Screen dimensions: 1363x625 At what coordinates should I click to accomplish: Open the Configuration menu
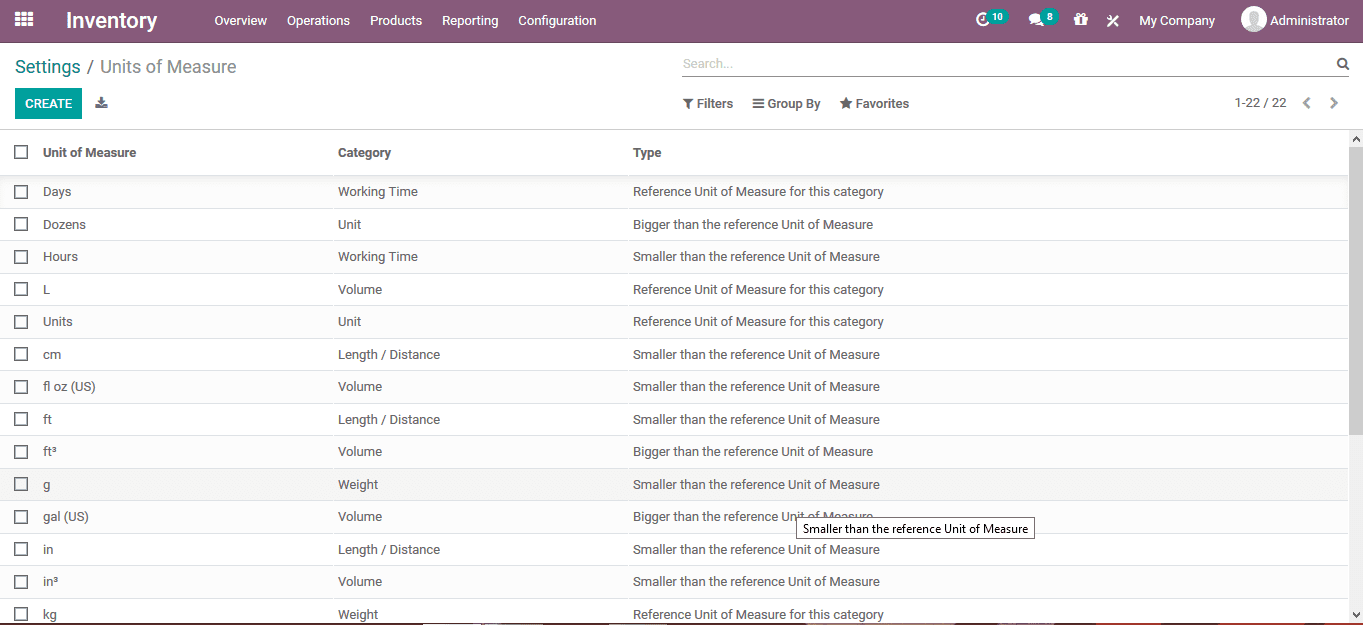[x=557, y=20]
